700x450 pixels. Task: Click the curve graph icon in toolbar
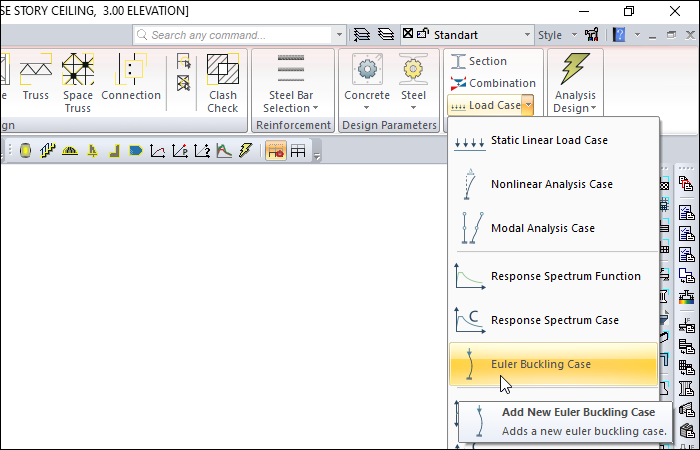(x=157, y=151)
